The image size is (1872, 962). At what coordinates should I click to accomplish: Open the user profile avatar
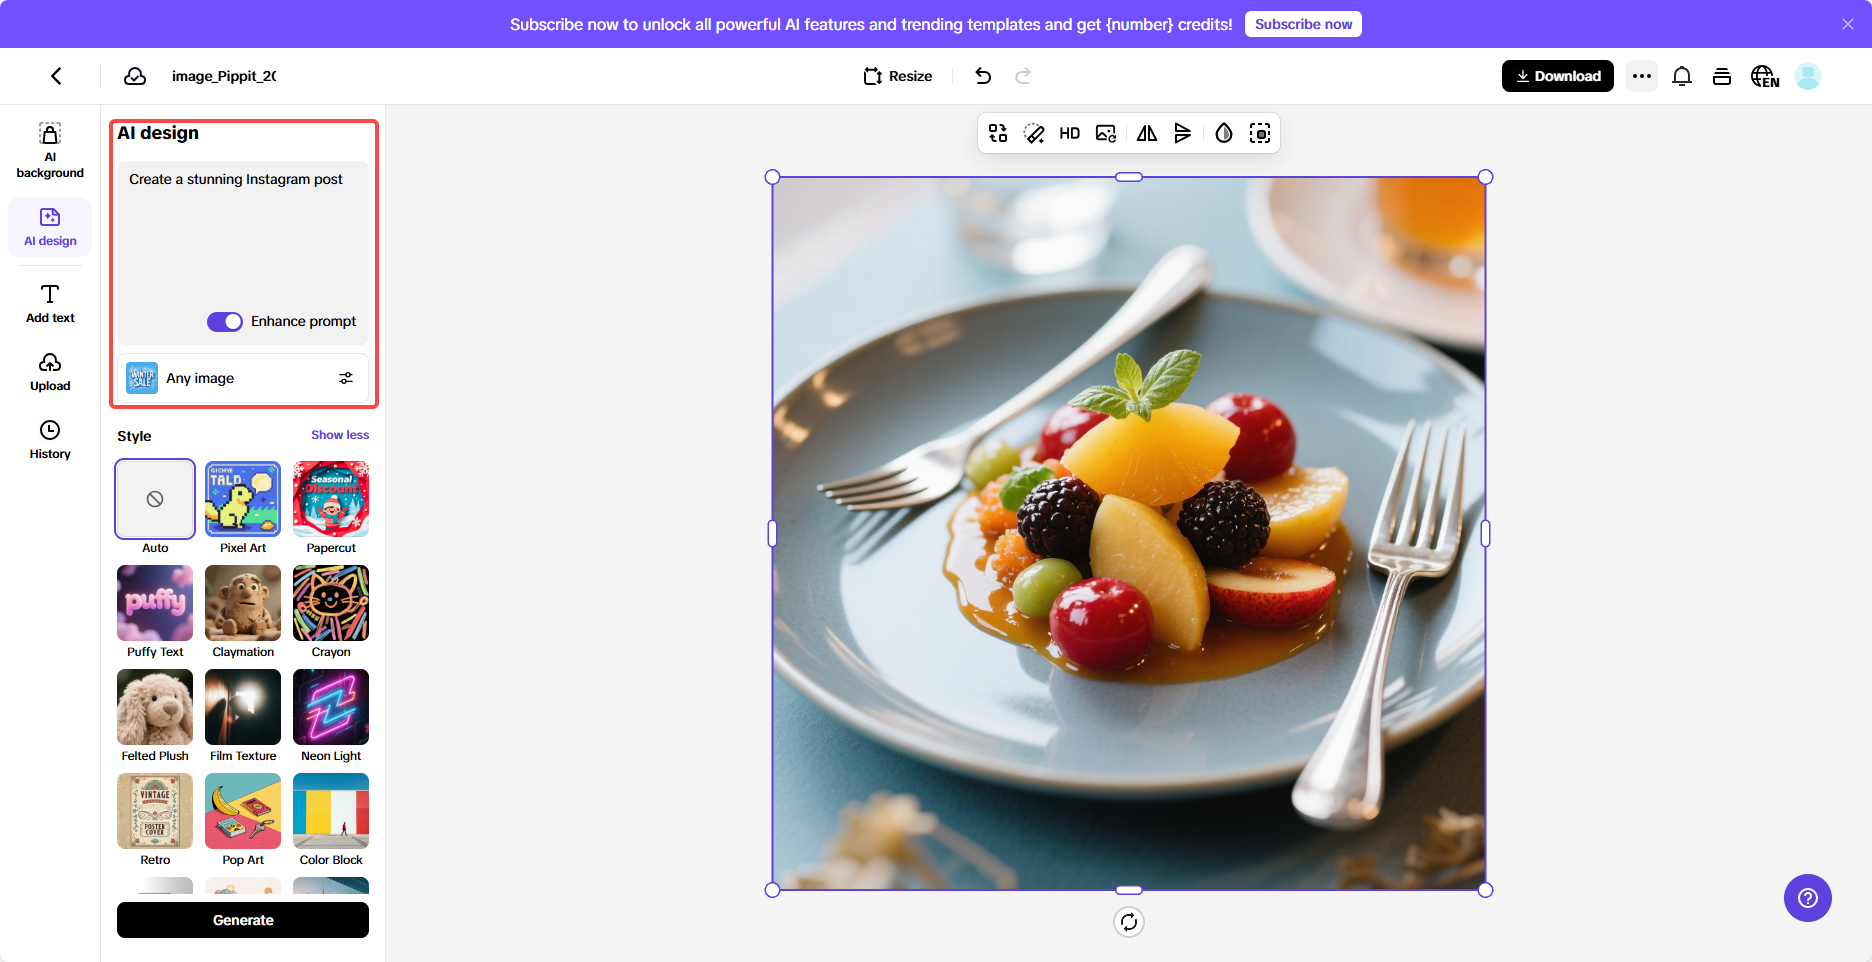point(1808,76)
